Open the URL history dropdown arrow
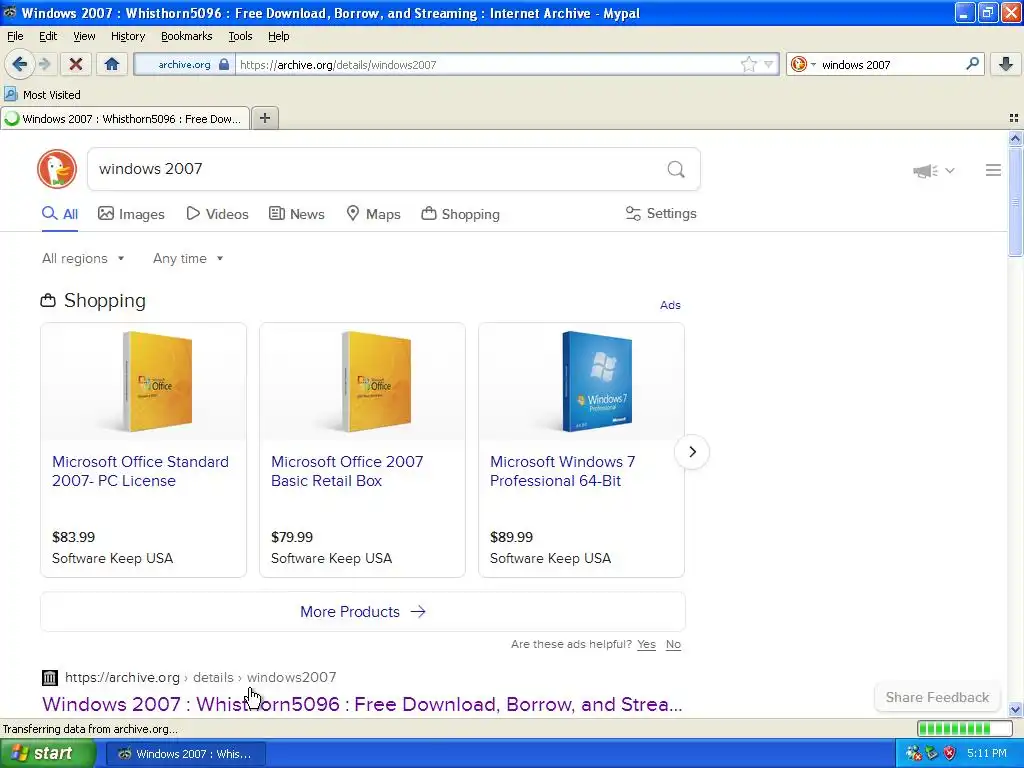Image resolution: width=1024 pixels, height=768 pixels. tap(768, 64)
